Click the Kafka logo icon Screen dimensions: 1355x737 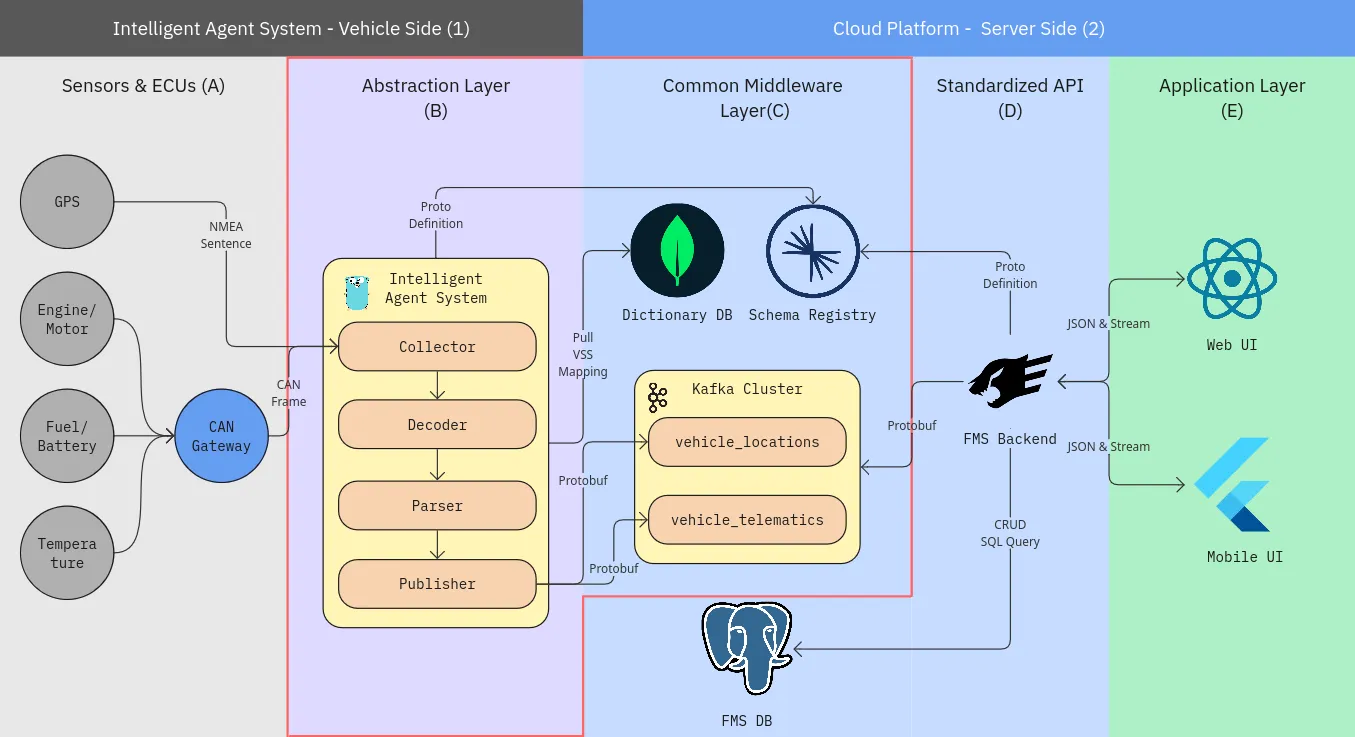click(657, 397)
